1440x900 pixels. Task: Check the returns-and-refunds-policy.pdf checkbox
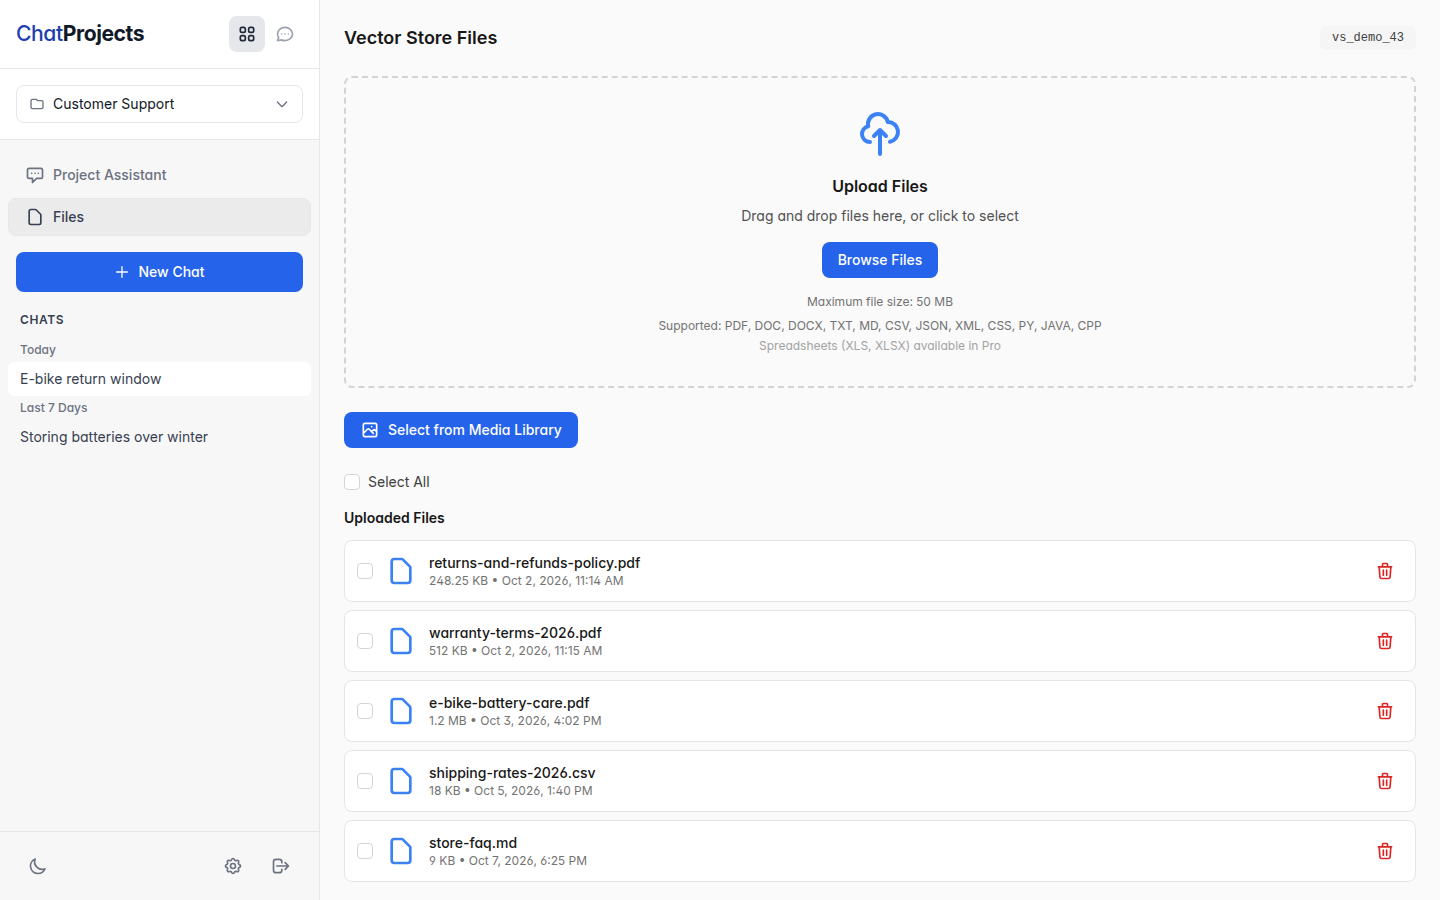(x=365, y=571)
